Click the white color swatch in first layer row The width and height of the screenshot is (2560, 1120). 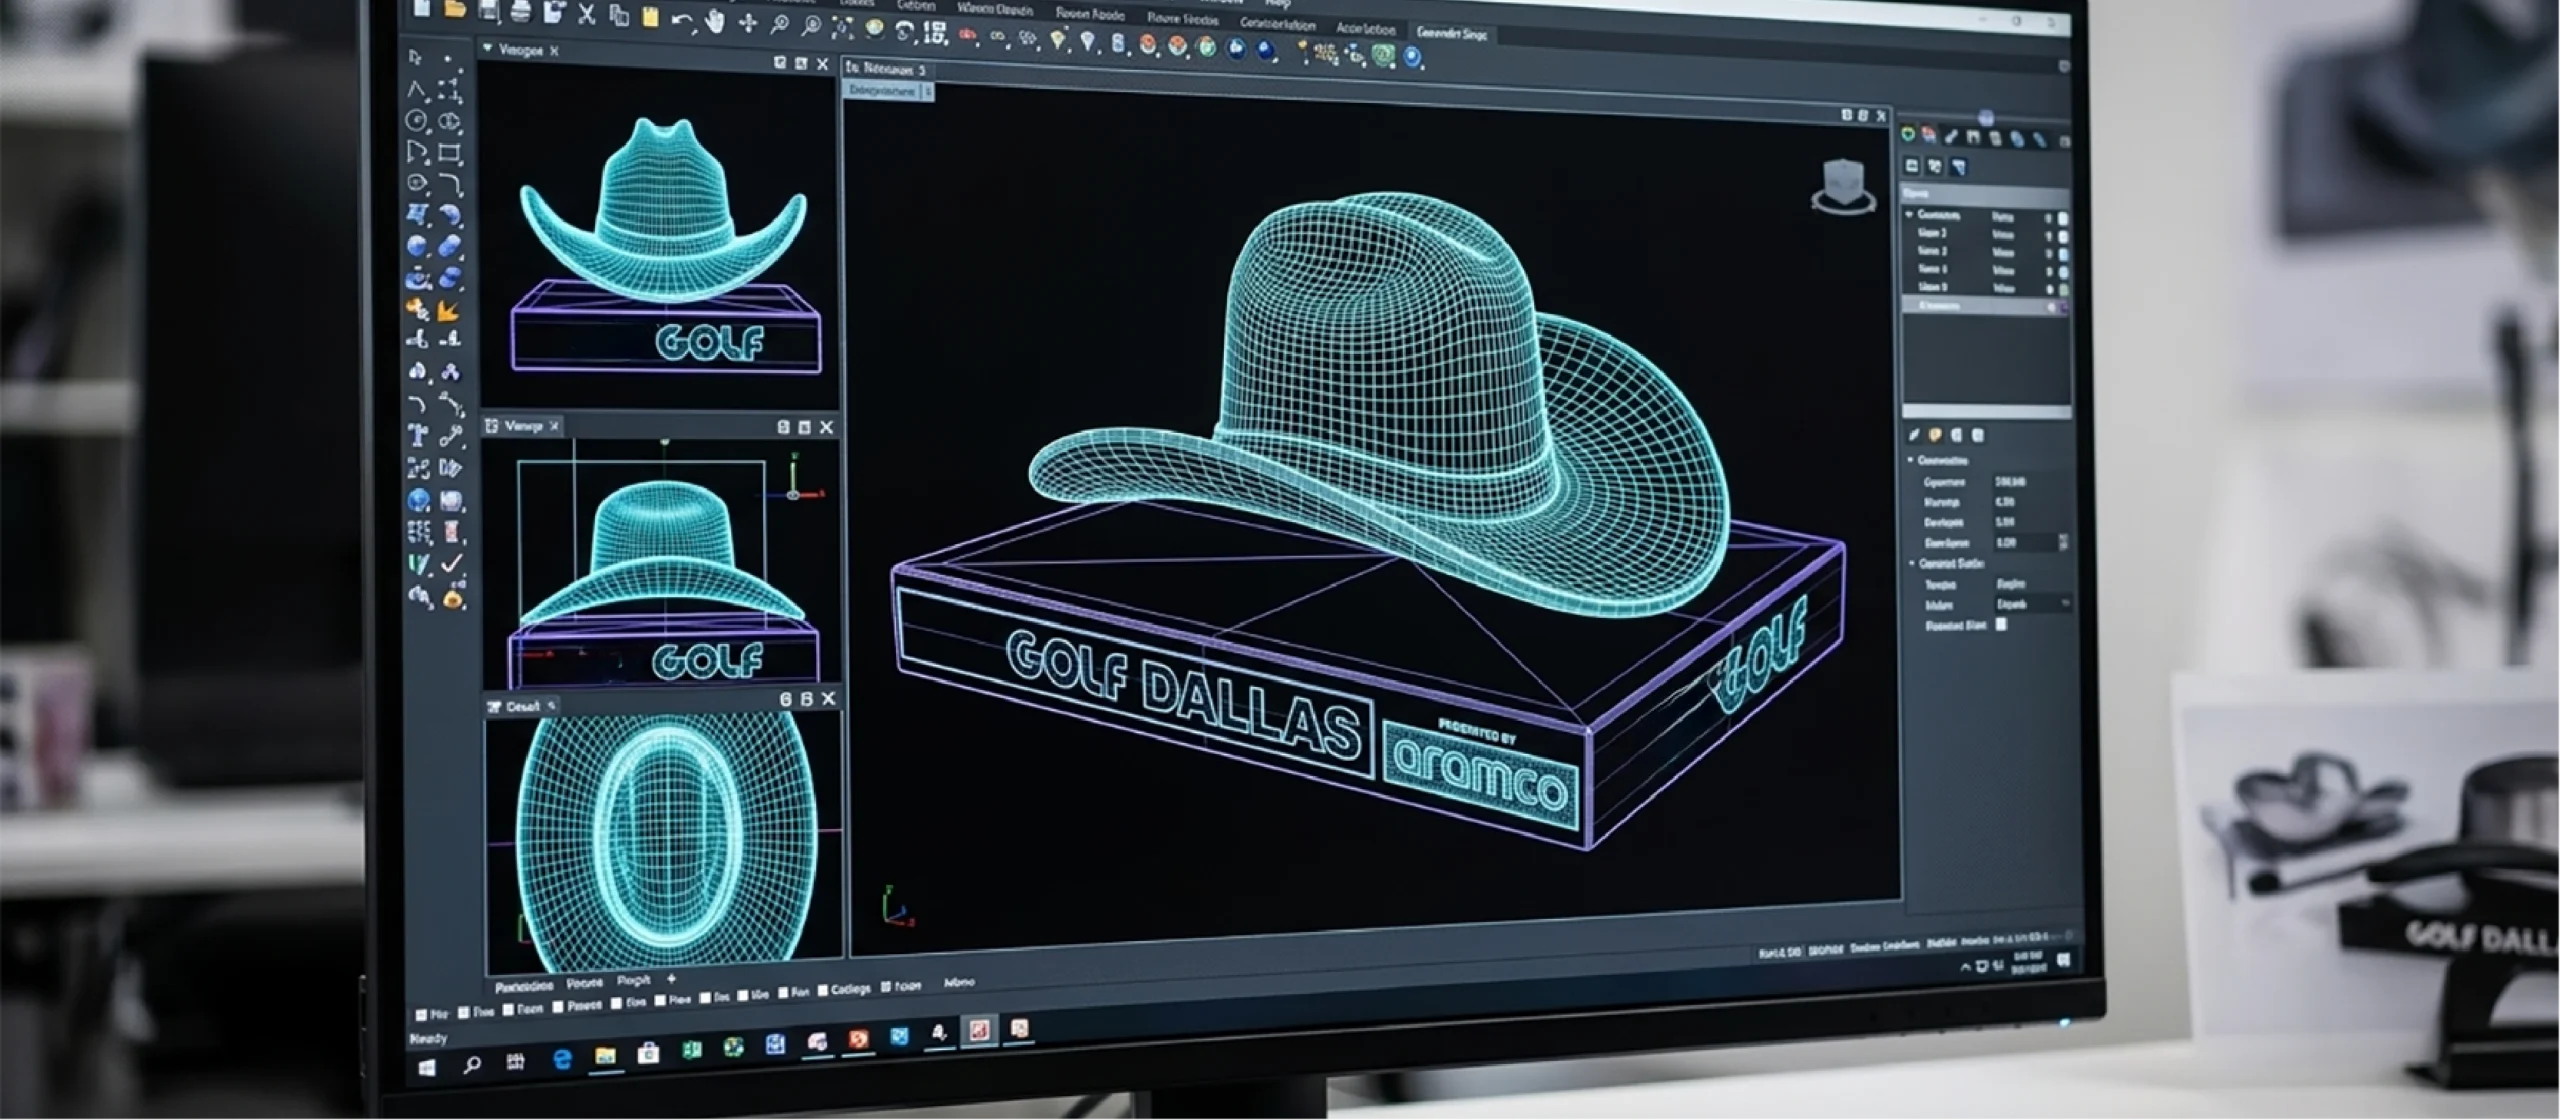click(x=2063, y=218)
